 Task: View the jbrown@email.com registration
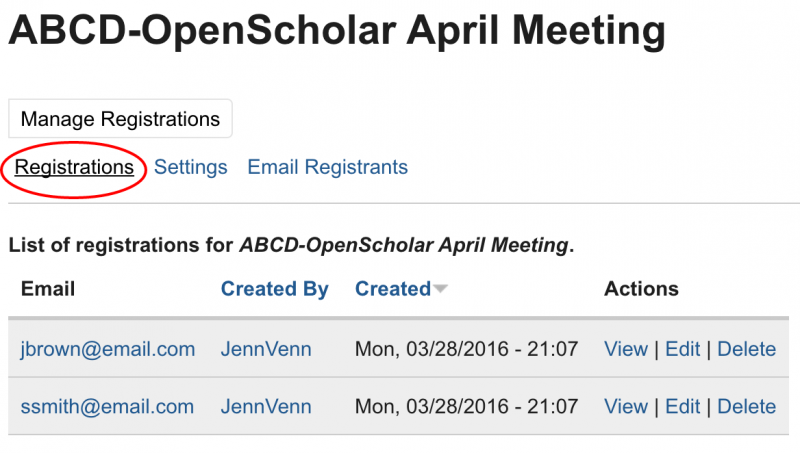[626, 349]
